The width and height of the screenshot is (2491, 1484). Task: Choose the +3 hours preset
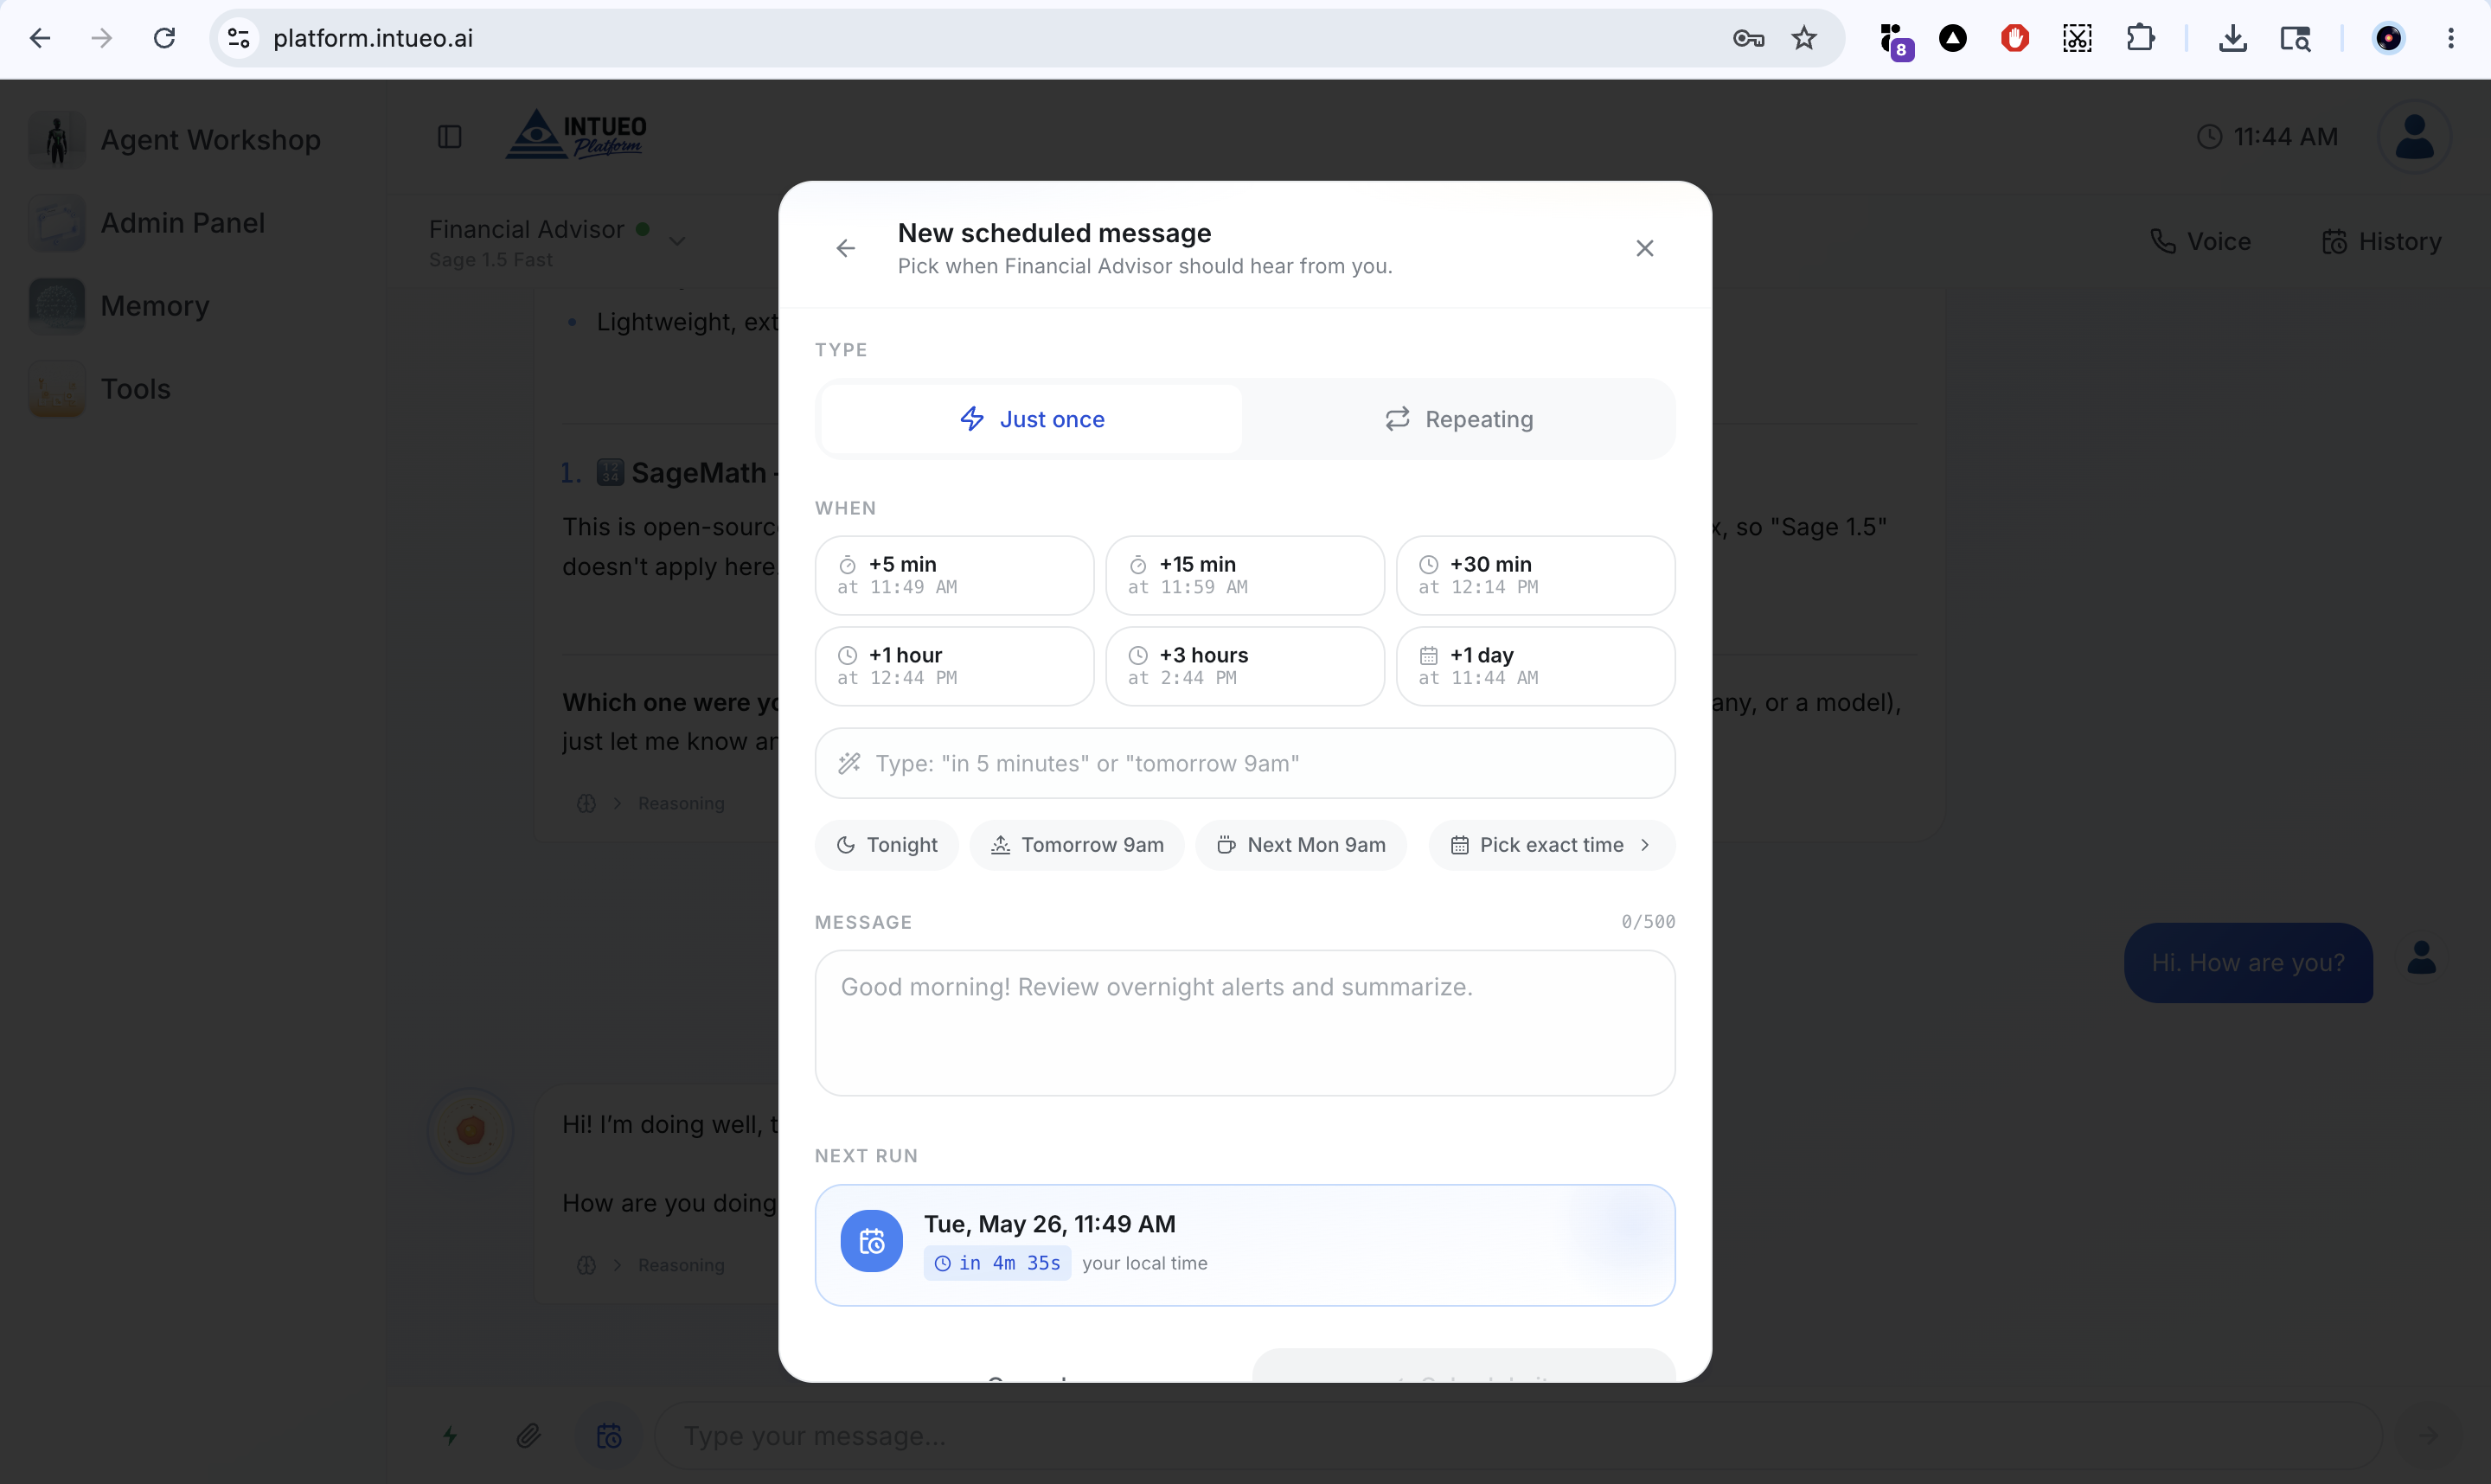pyautogui.click(x=1245, y=666)
